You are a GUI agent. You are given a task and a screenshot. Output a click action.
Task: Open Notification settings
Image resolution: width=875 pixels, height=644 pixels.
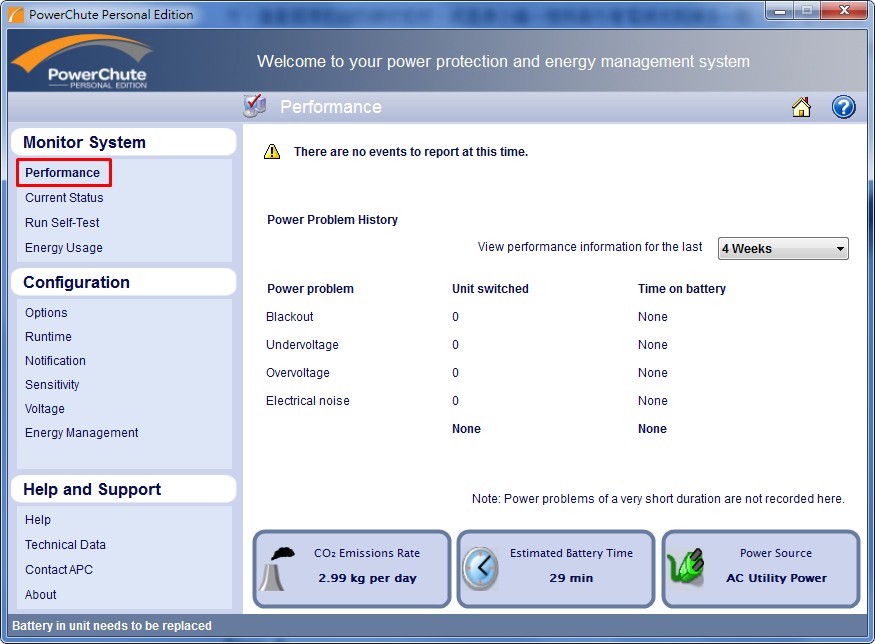point(55,361)
